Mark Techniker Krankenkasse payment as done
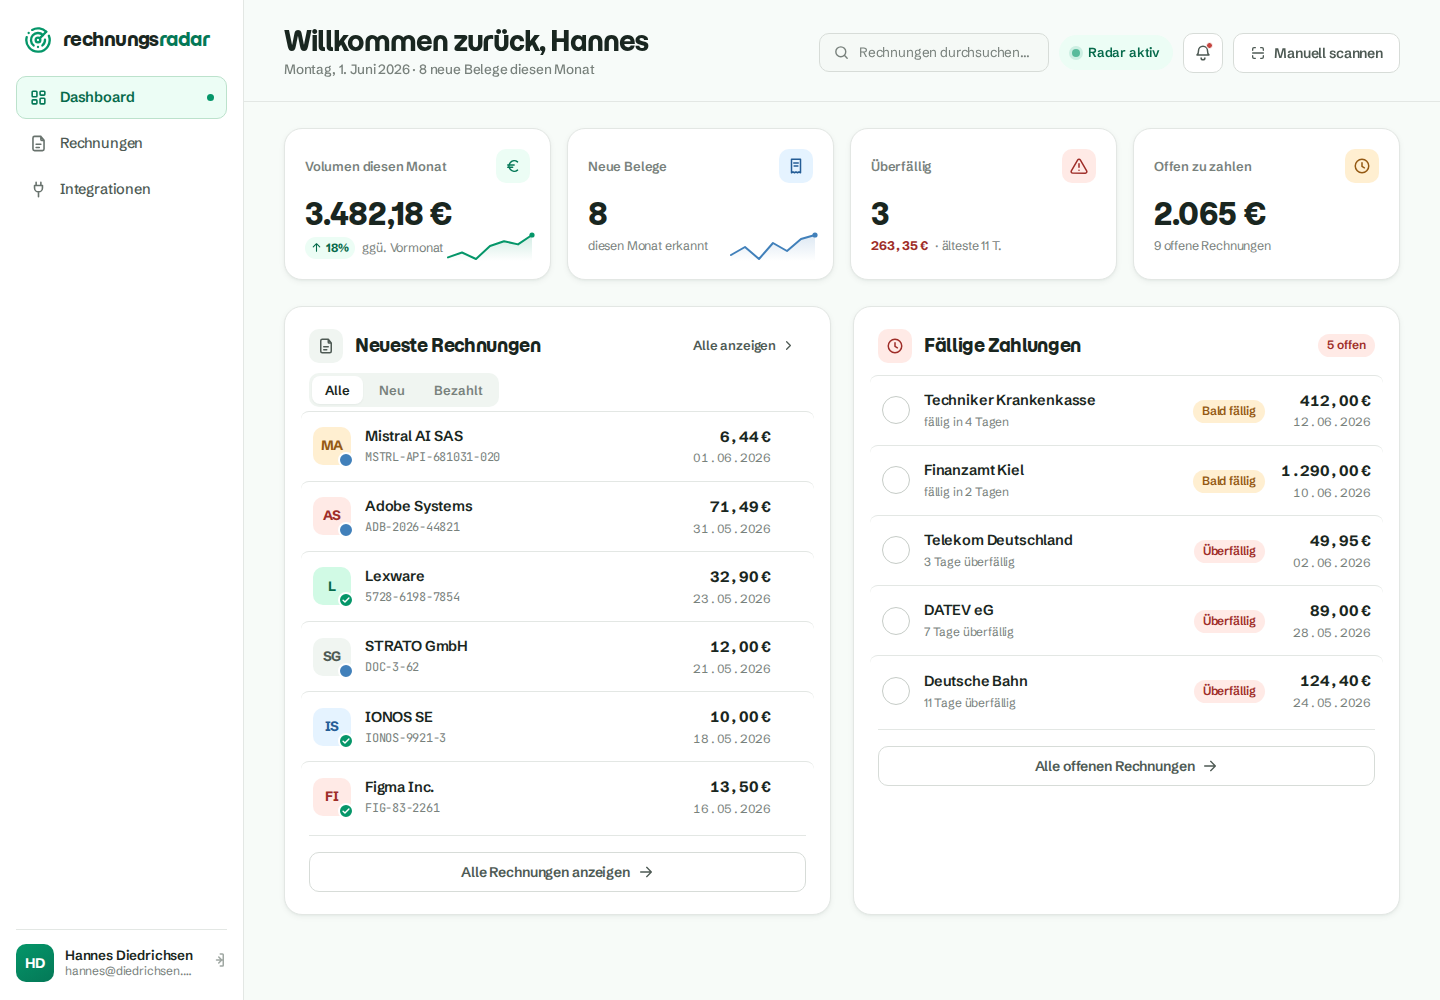The width and height of the screenshot is (1440, 1000). (896, 410)
